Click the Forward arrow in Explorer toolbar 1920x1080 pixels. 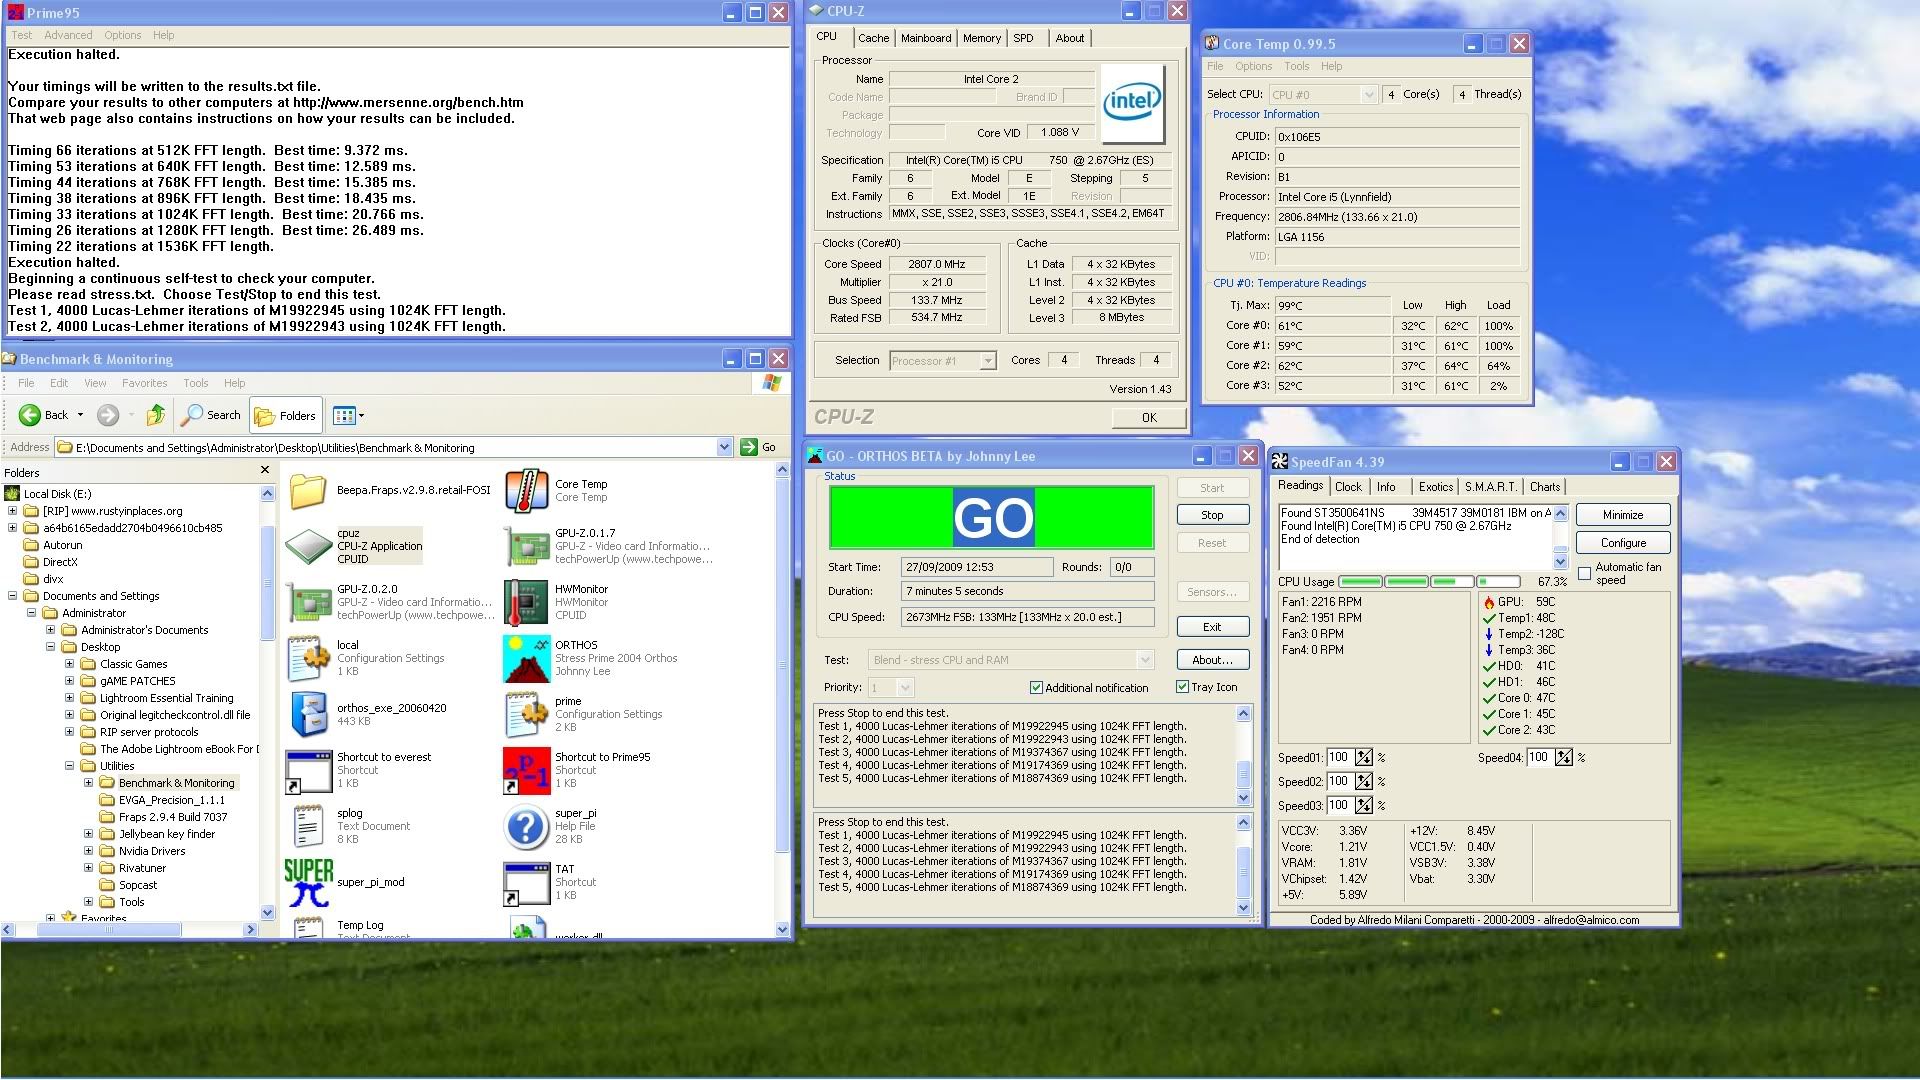click(108, 415)
